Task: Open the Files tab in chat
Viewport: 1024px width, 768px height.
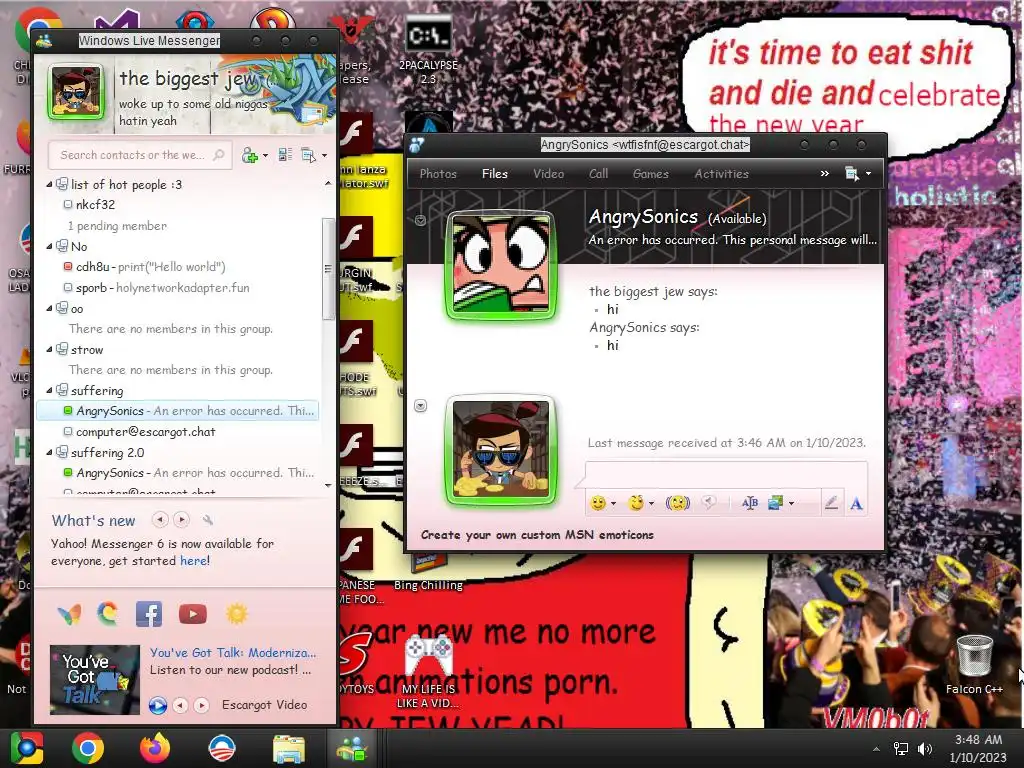Action: click(x=494, y=174)
